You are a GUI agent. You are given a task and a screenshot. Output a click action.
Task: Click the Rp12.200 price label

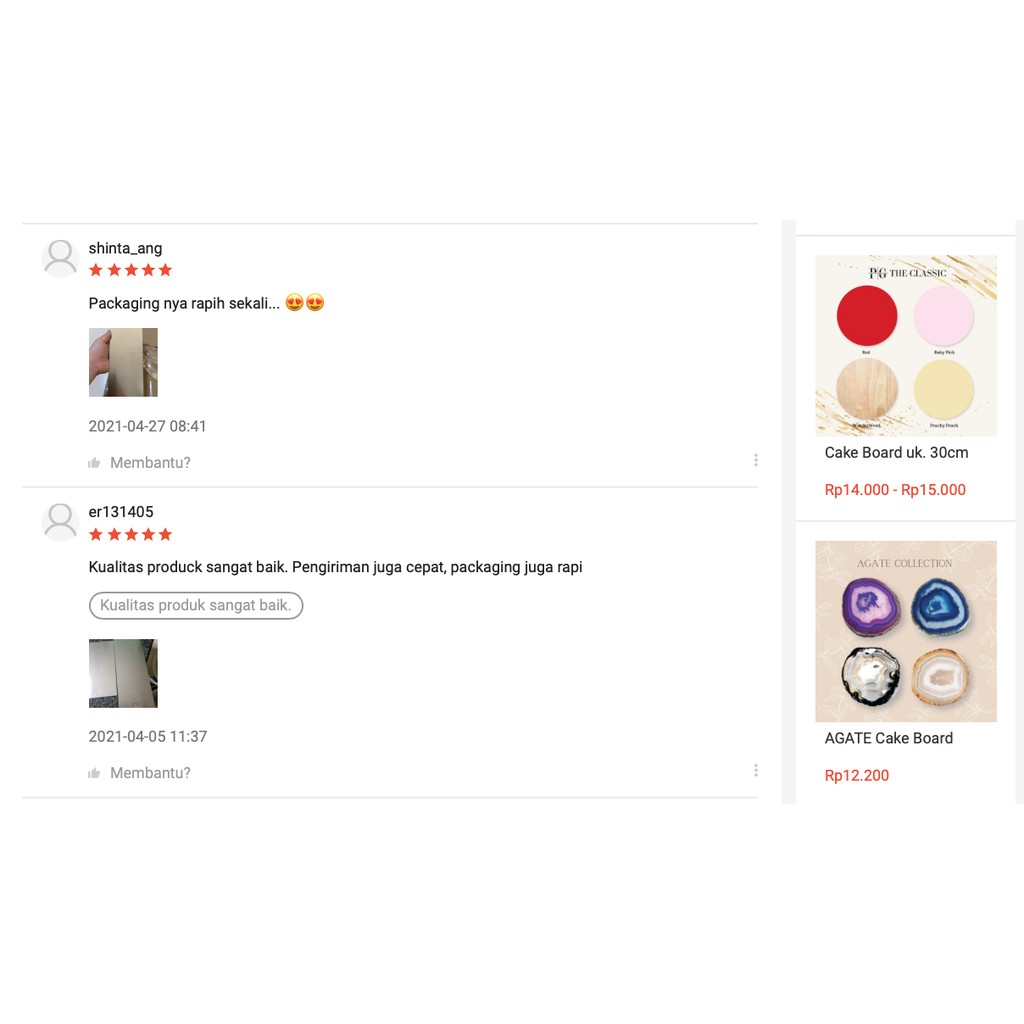pyautogui.click(x=856, y=776)
